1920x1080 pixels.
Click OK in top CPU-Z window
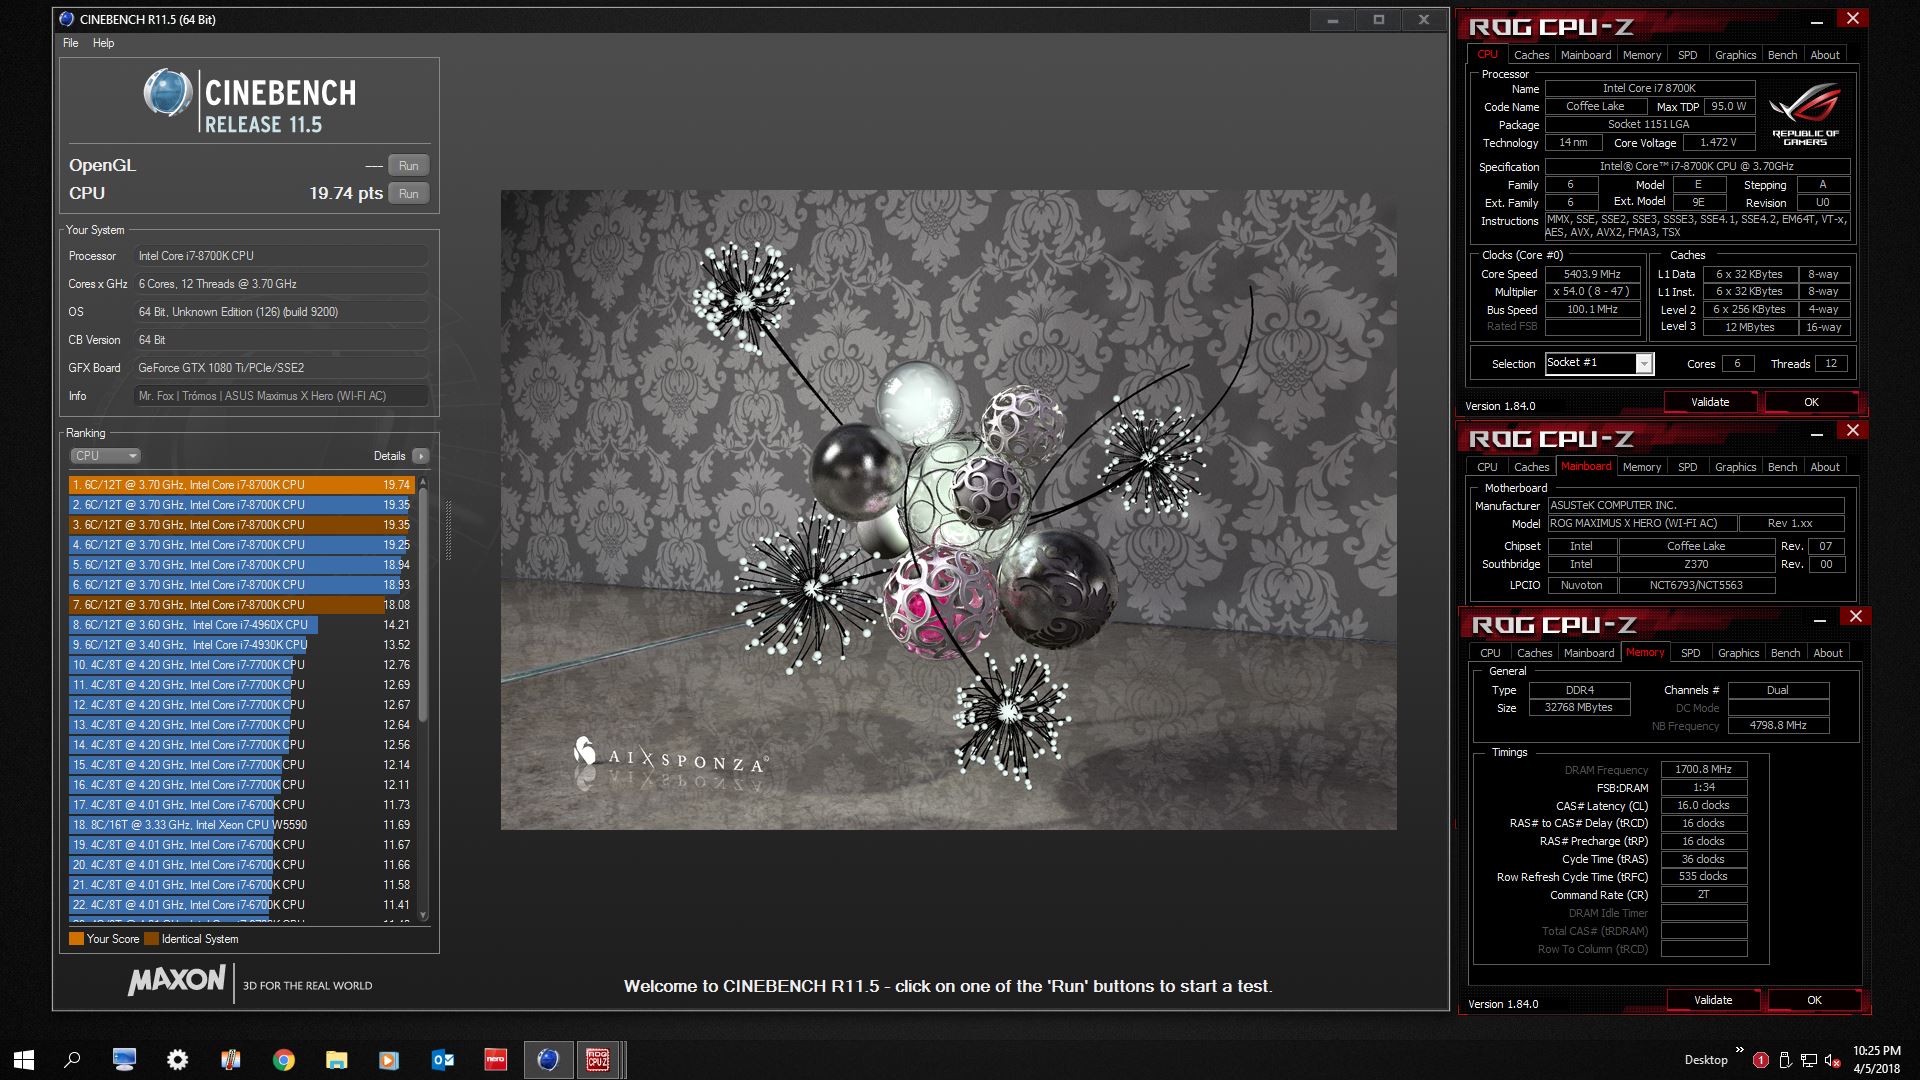[1811, 402]
